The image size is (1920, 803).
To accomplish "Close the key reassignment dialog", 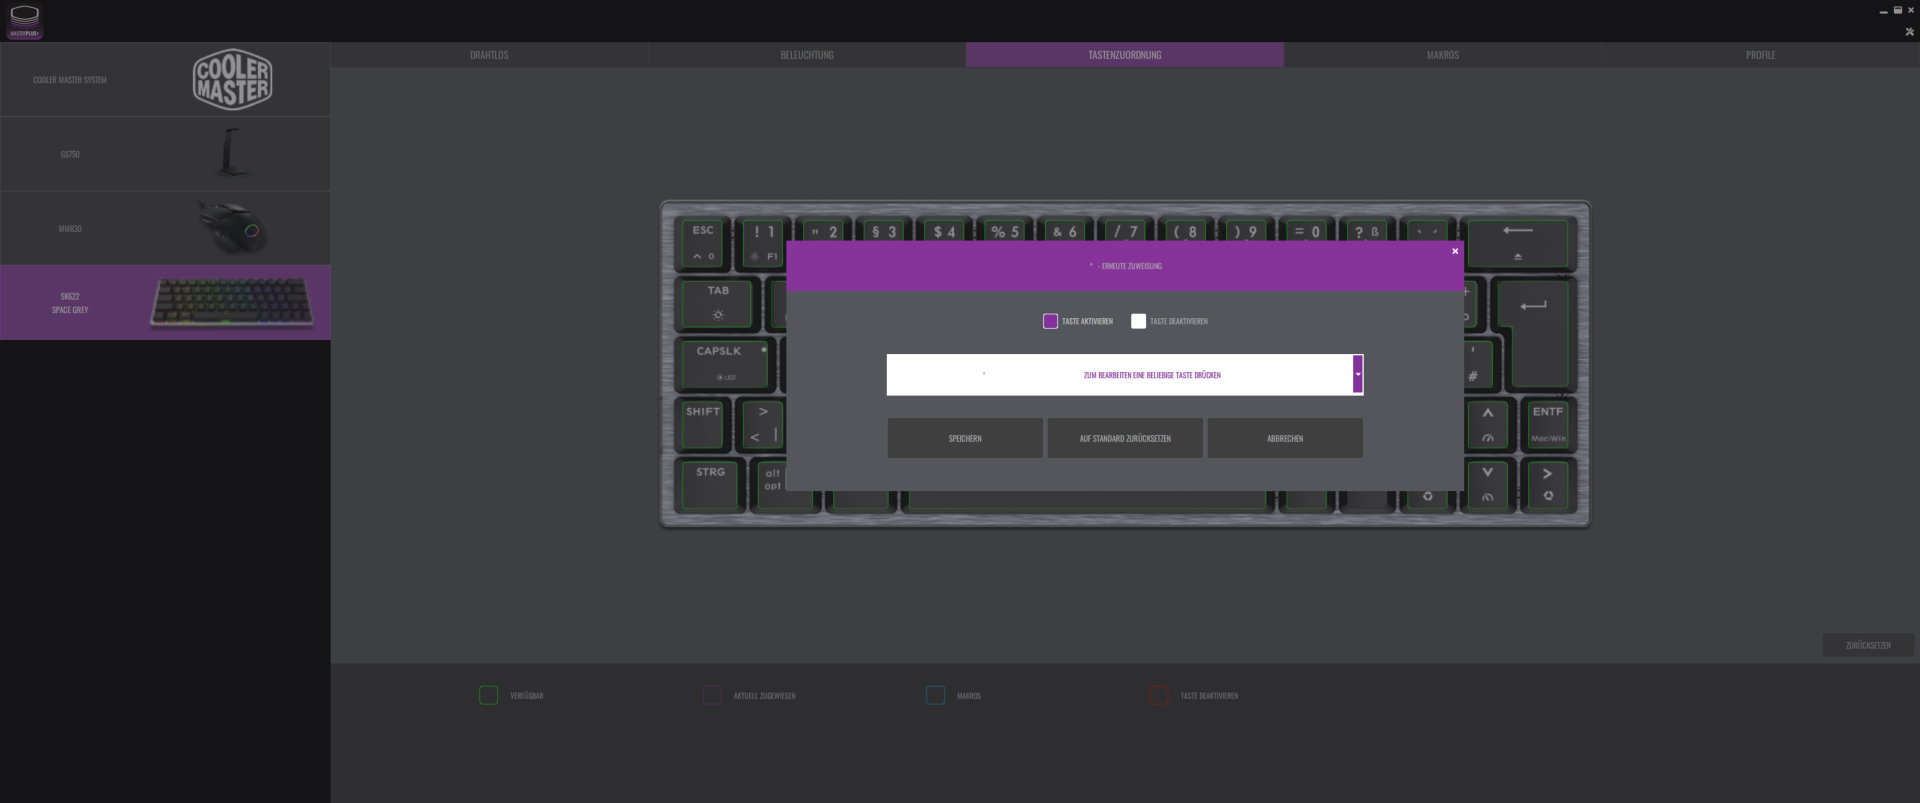I will tap(1455, 251).
